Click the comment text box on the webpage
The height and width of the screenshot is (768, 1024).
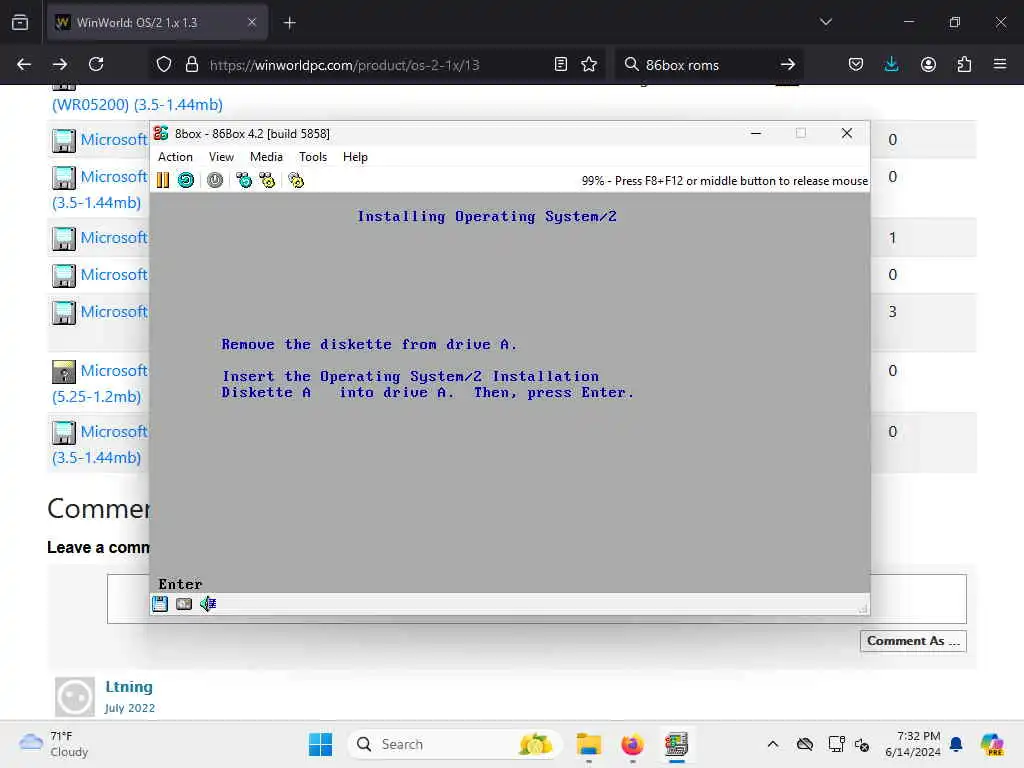(x=537, y=599)
